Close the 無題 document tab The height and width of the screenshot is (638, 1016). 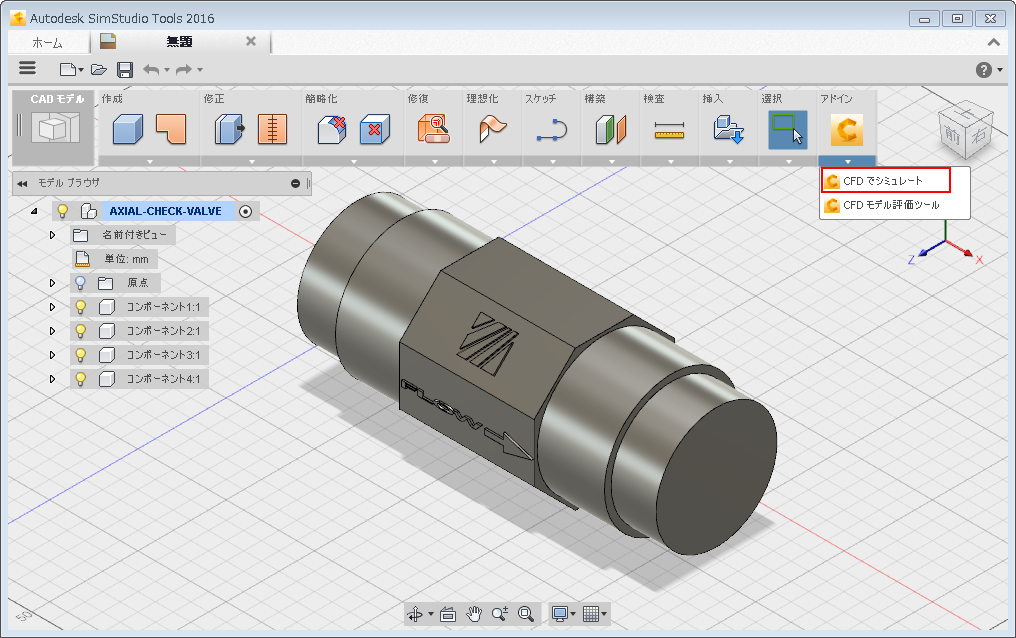pyautogui.click(x=251, y=41)
